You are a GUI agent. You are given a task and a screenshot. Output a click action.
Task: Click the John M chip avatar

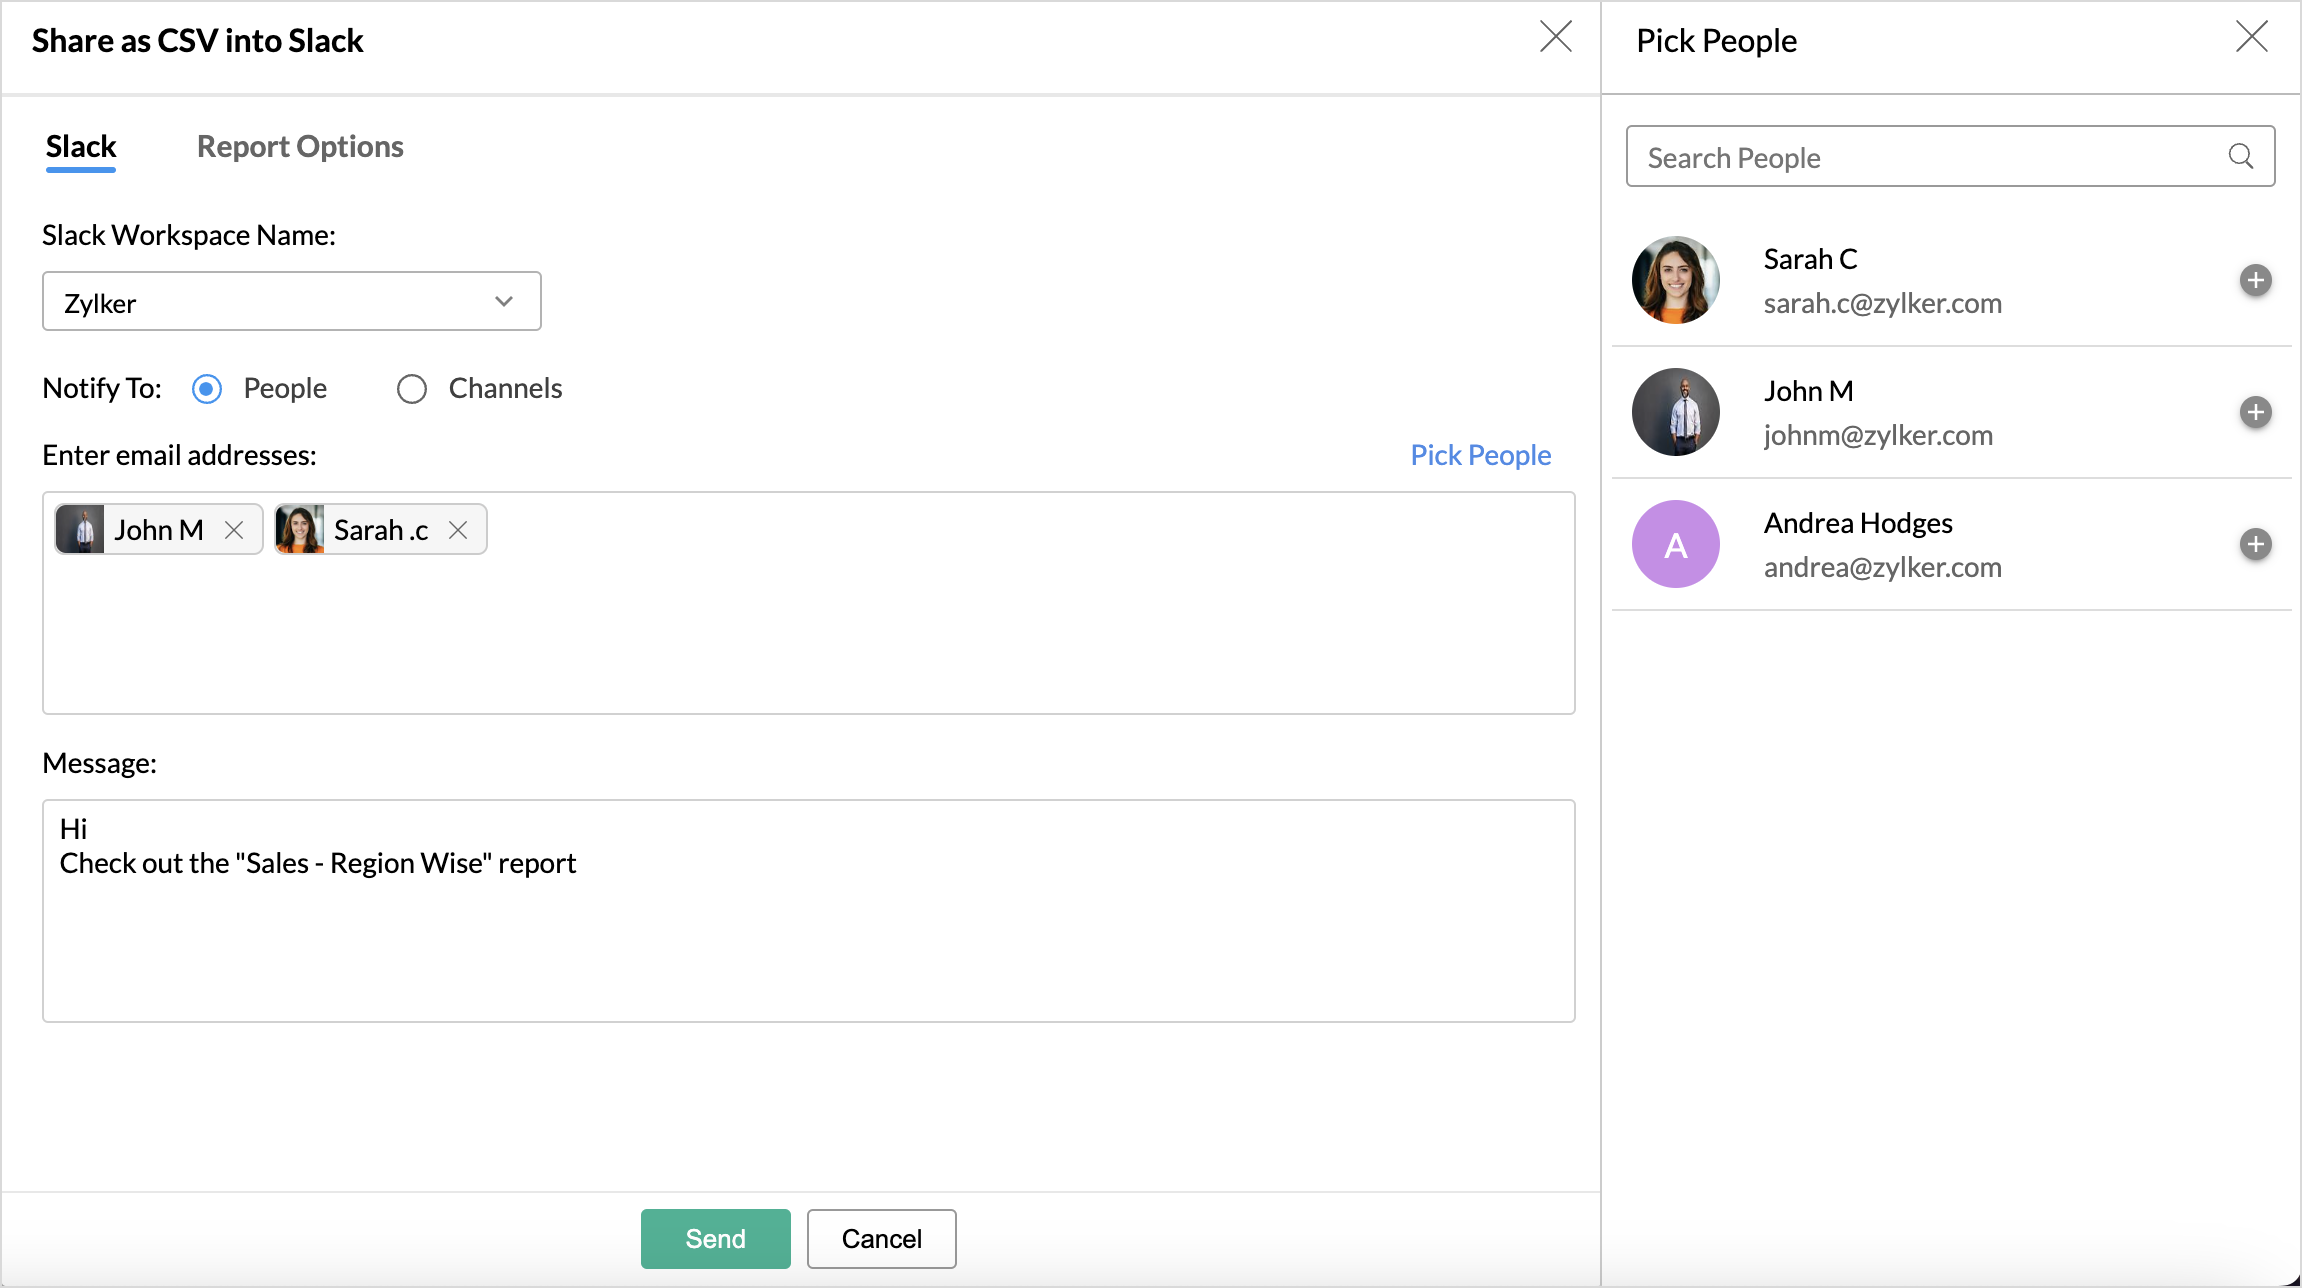coord(80,530)
